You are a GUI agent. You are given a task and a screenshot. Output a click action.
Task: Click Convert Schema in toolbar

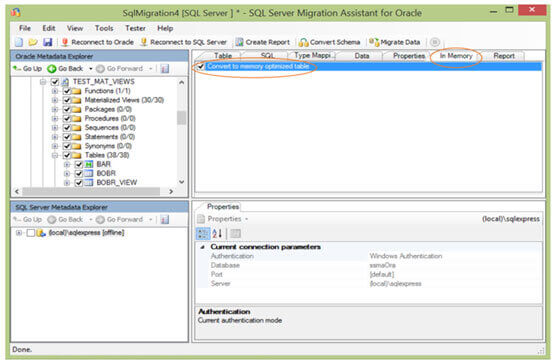329,42
